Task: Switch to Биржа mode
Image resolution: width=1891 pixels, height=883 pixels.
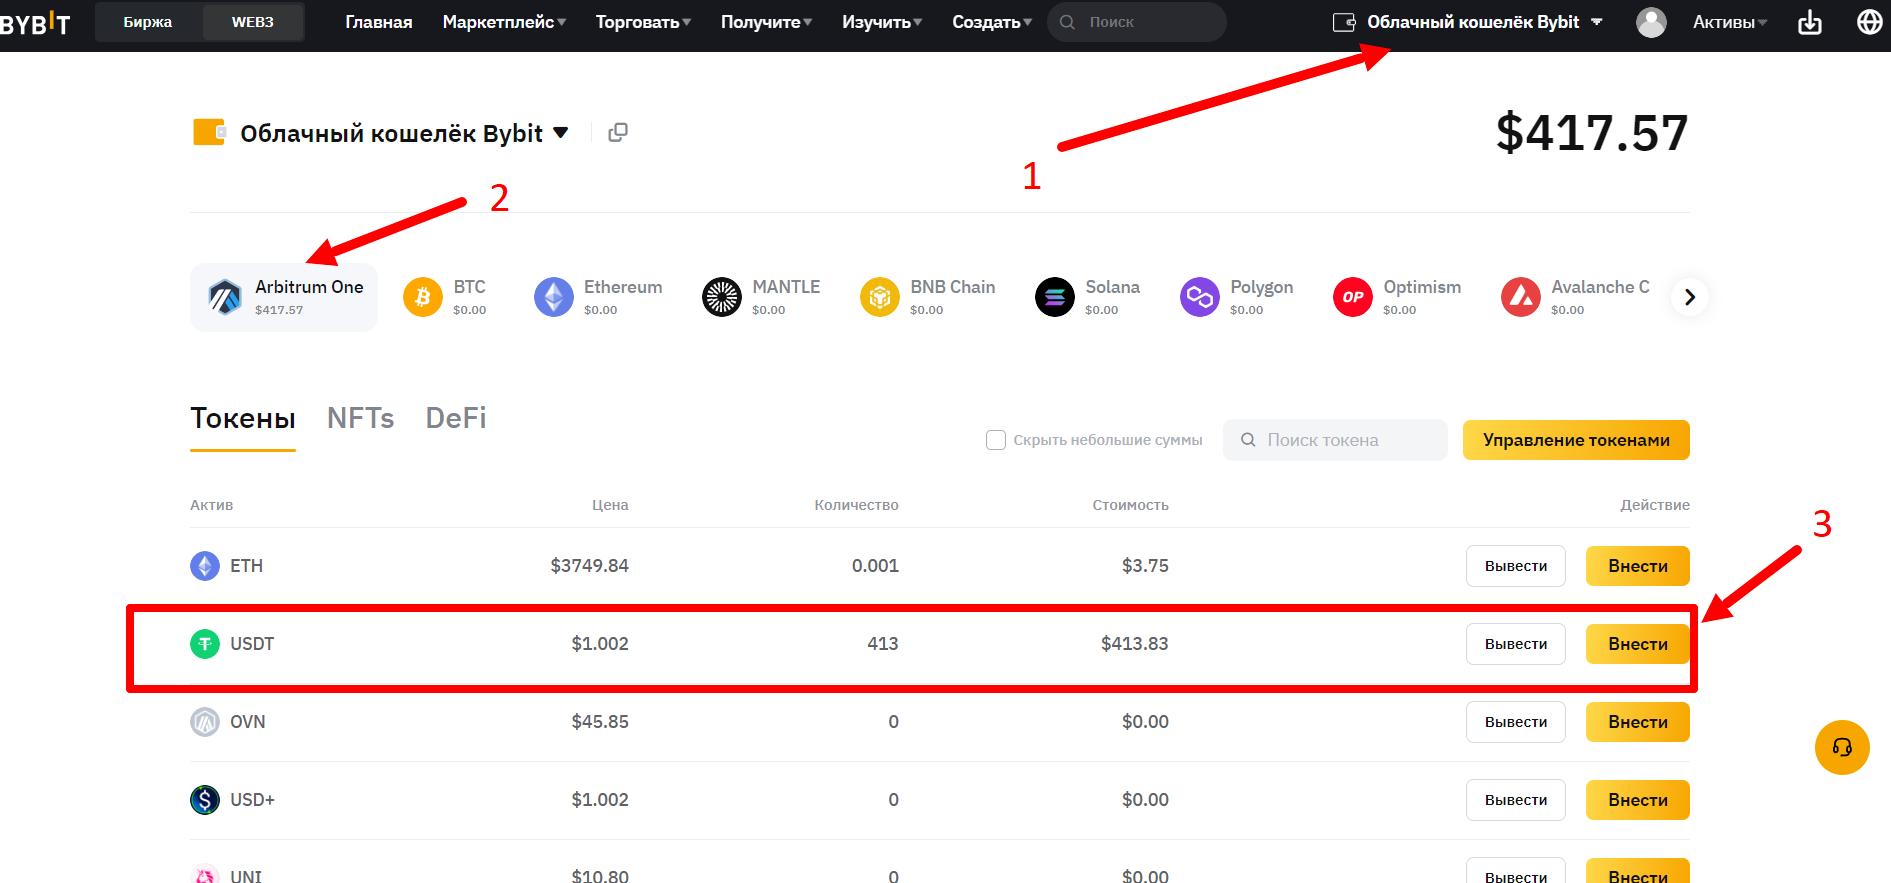Action: pos(148,22)
